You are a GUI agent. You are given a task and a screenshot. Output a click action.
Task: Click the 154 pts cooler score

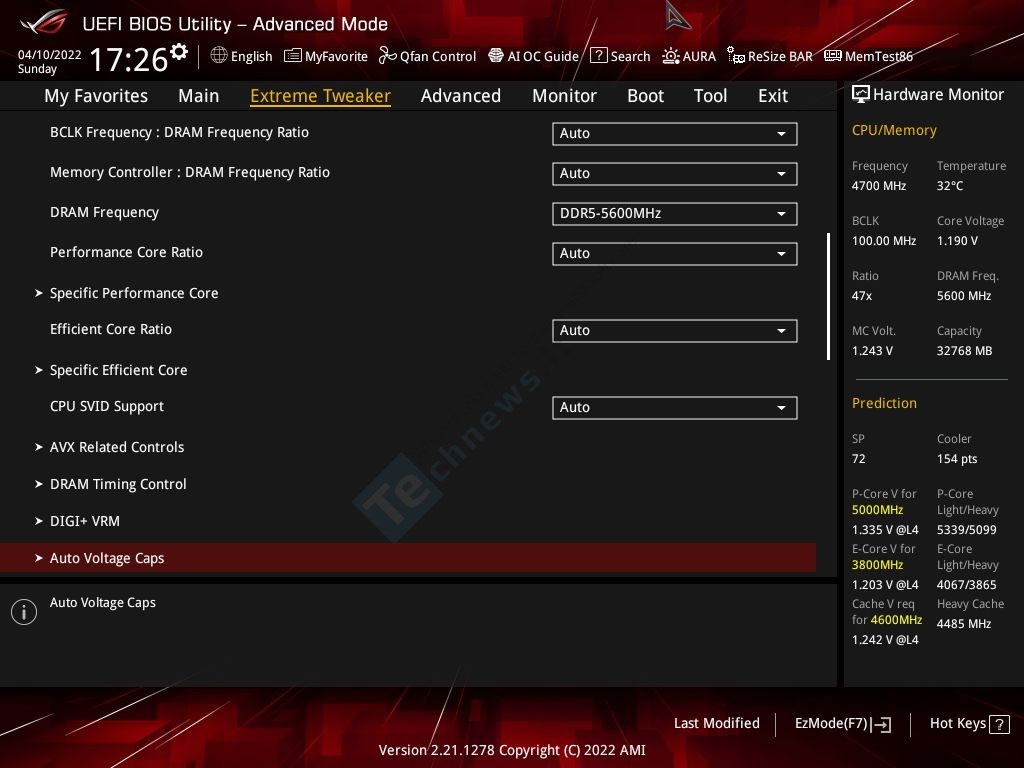957,459
